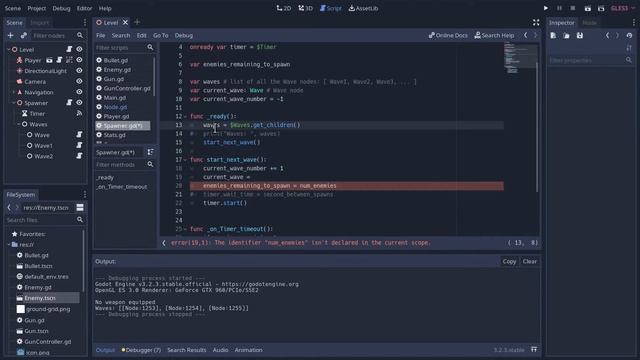Open script attached to Wave1 node

tap(79, 145)
